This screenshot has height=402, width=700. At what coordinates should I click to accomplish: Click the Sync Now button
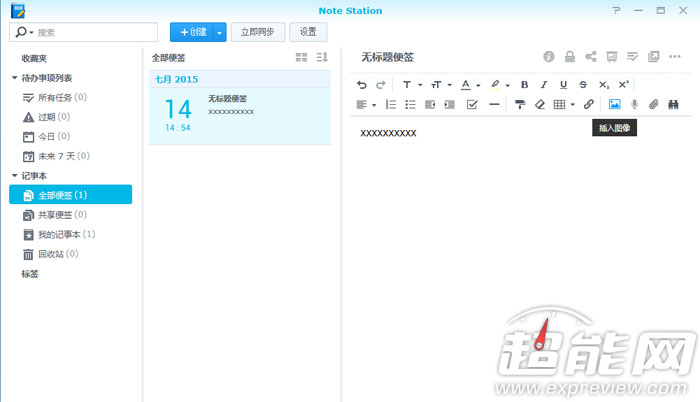[x=258, y=32]
